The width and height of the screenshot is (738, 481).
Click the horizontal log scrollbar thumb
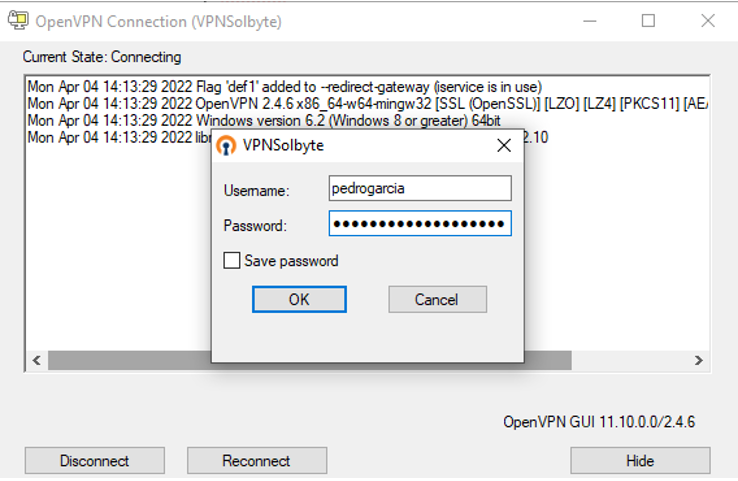310,361
